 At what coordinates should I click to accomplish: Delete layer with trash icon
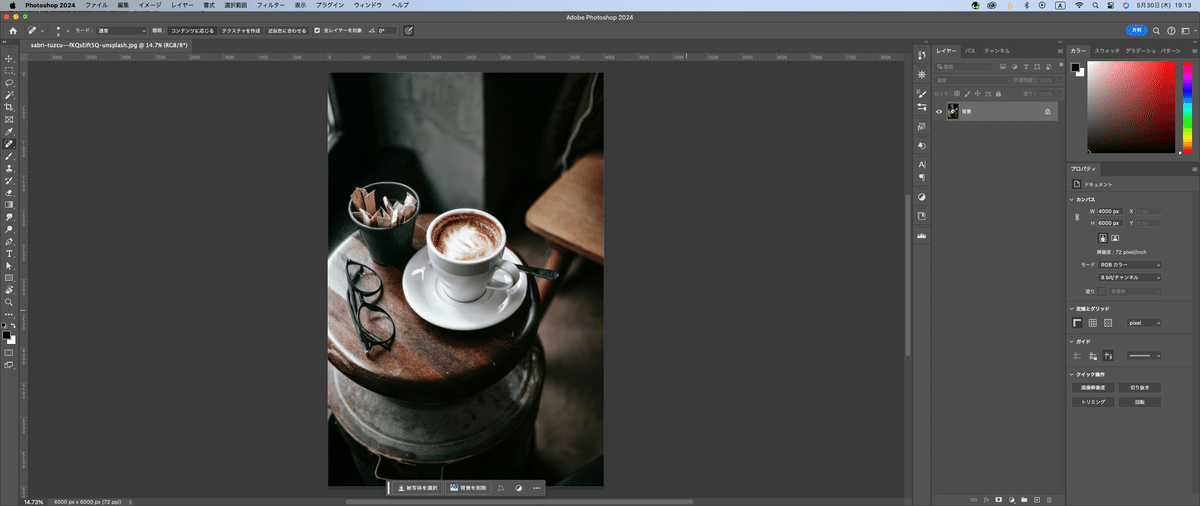point(1050,499)
